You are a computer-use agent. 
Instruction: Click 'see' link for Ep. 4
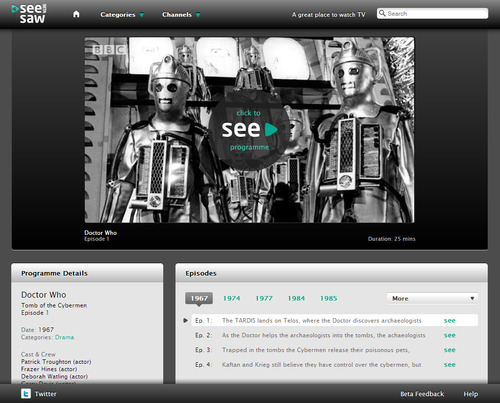450,365
